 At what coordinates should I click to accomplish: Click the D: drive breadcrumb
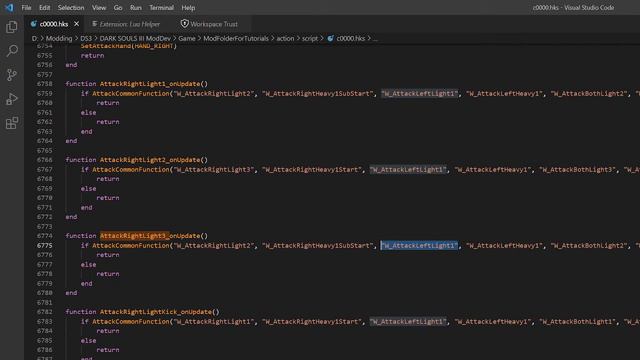(x=35, y=38)
